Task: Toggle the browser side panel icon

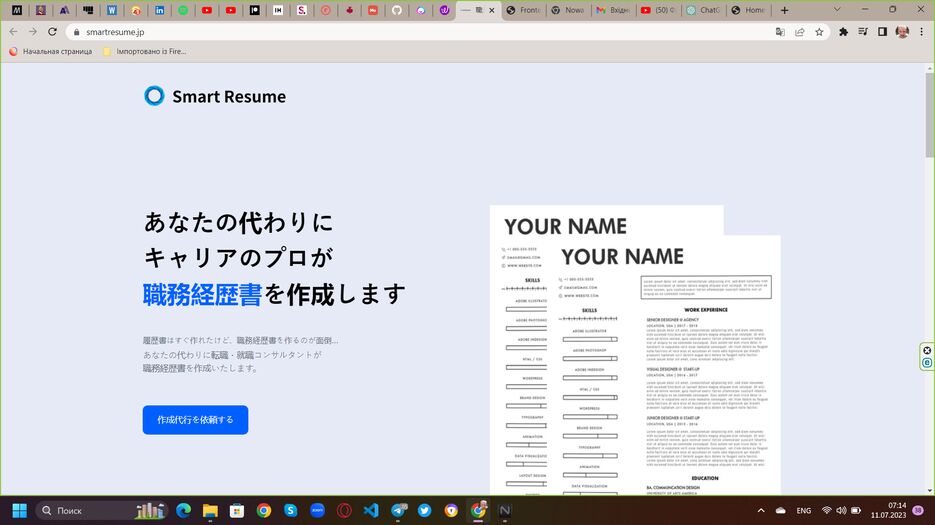Action: [x=882, y=31]
